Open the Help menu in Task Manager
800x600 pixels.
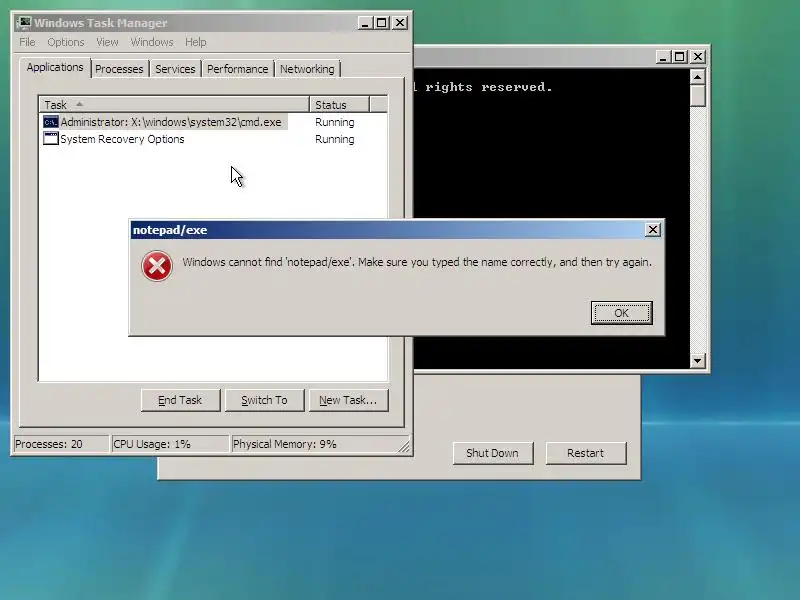point(195,42)
